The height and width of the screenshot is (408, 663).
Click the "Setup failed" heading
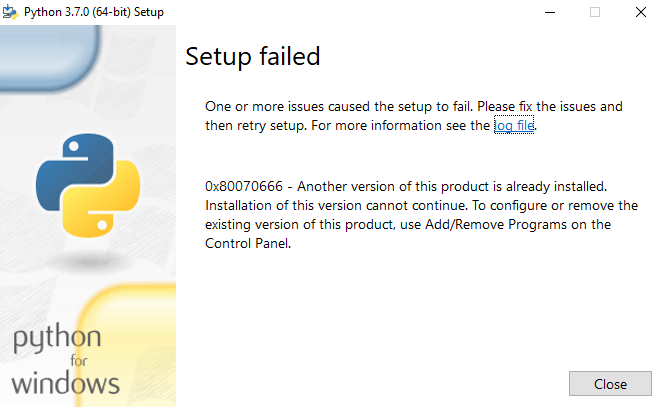(253, 56)
